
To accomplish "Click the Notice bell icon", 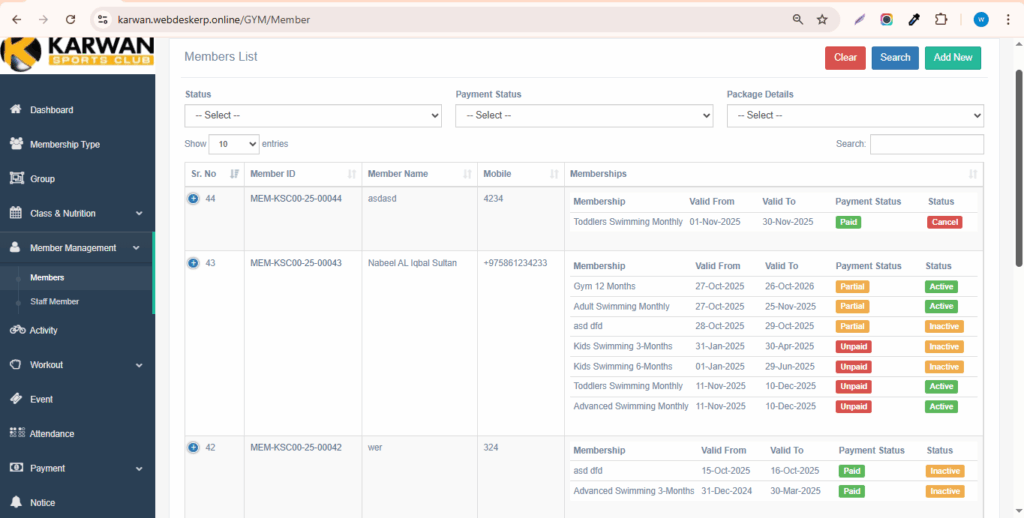I will point(16,502).
